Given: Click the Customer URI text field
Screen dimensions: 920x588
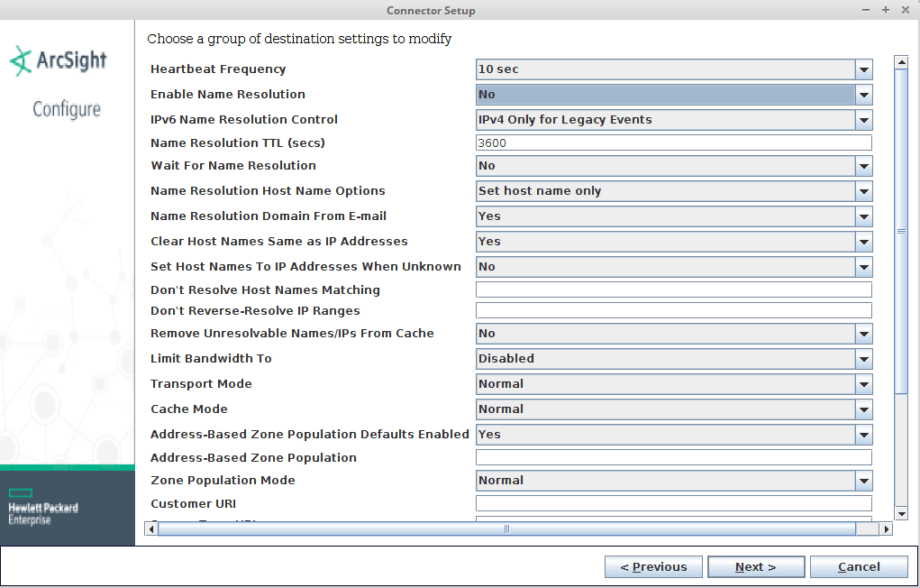Looking at the screenshot, I should click(x=673, y=503).
